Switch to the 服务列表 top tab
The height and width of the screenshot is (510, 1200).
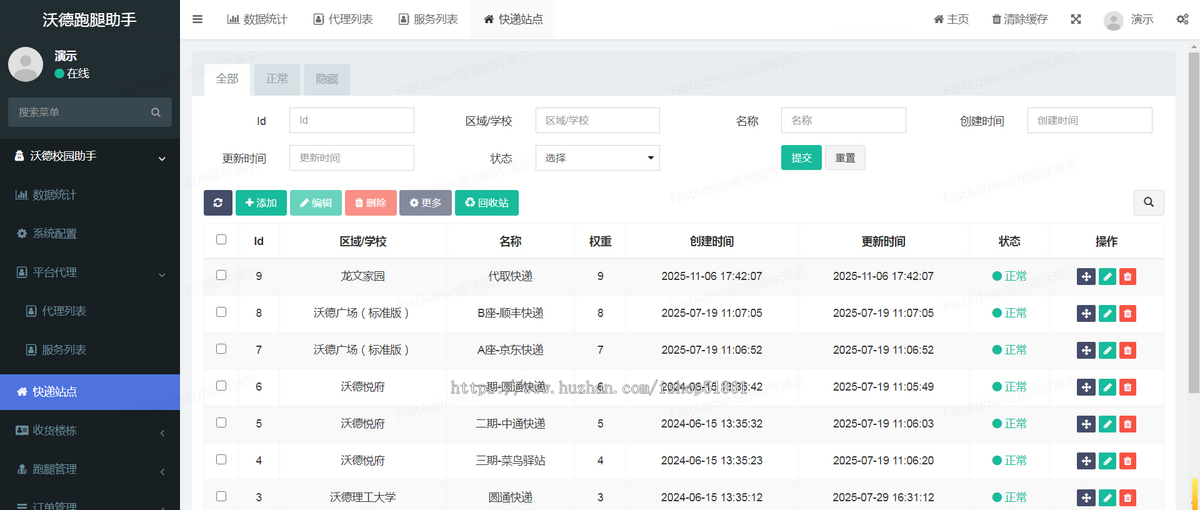tap(428, 19)
